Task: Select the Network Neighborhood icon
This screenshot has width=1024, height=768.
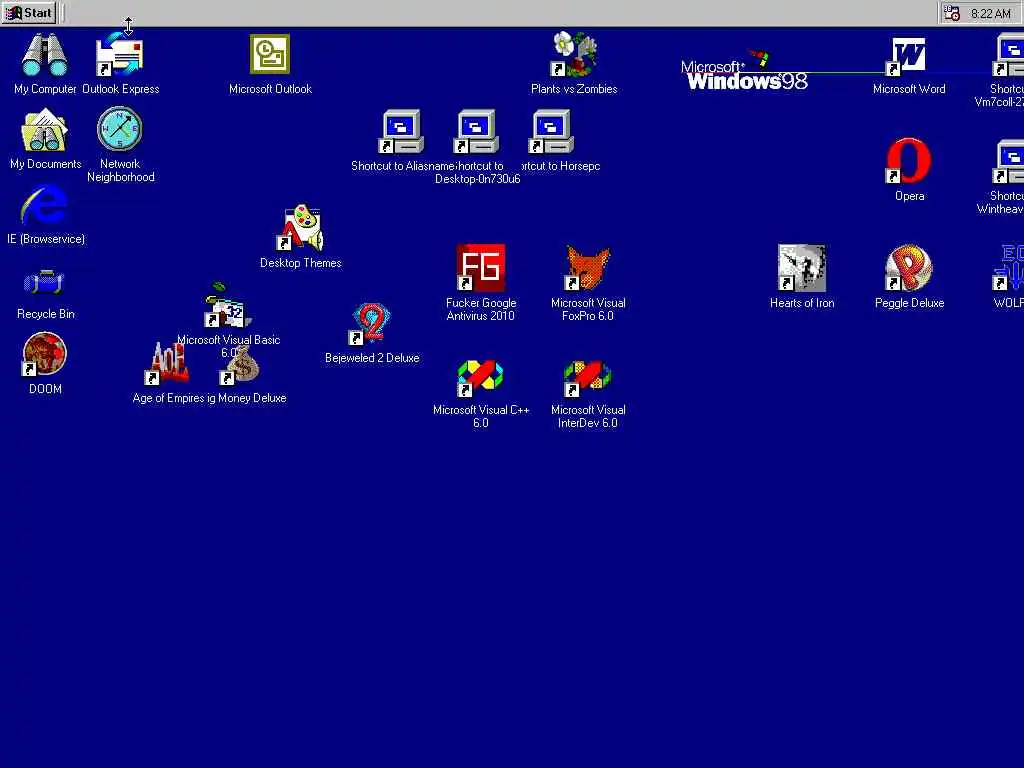Action: pyautogui.click(x=120, y=129)
